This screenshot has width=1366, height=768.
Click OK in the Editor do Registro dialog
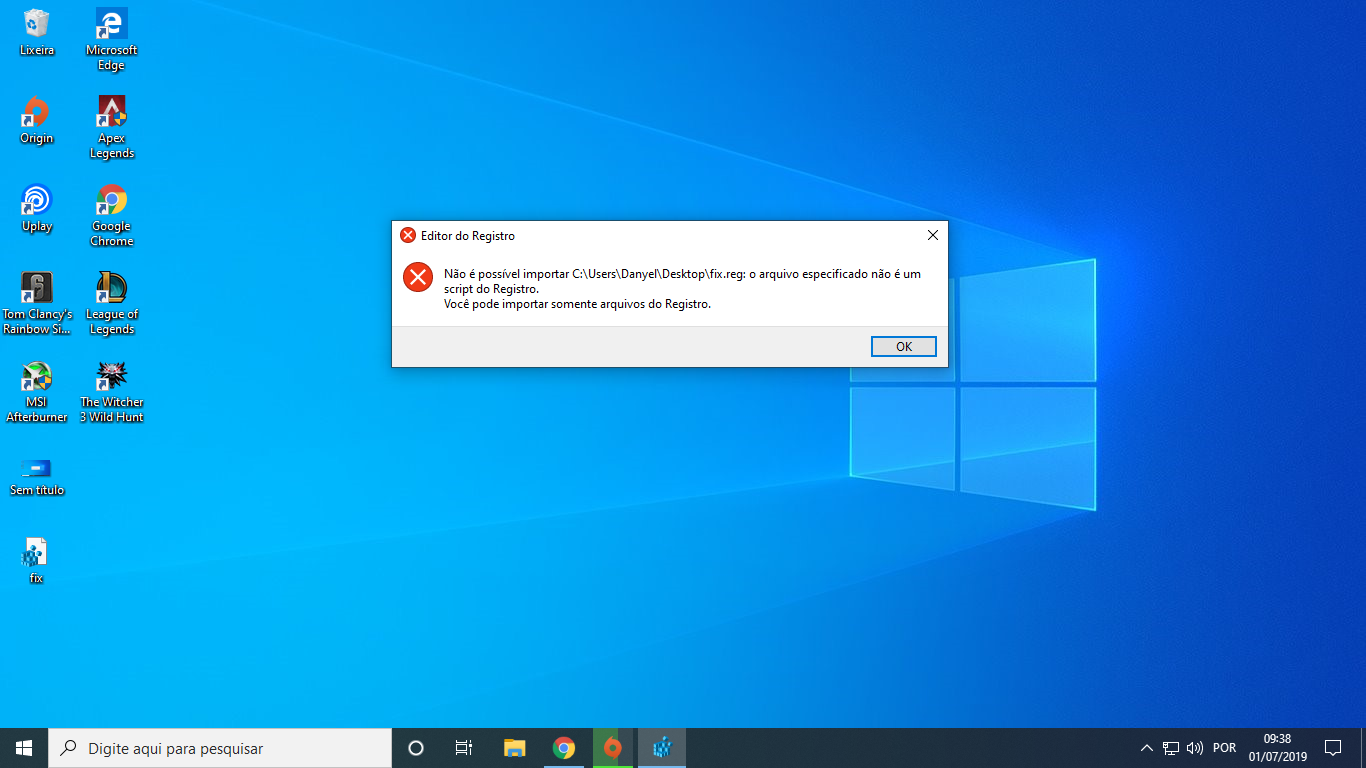(x=904, y=347)
